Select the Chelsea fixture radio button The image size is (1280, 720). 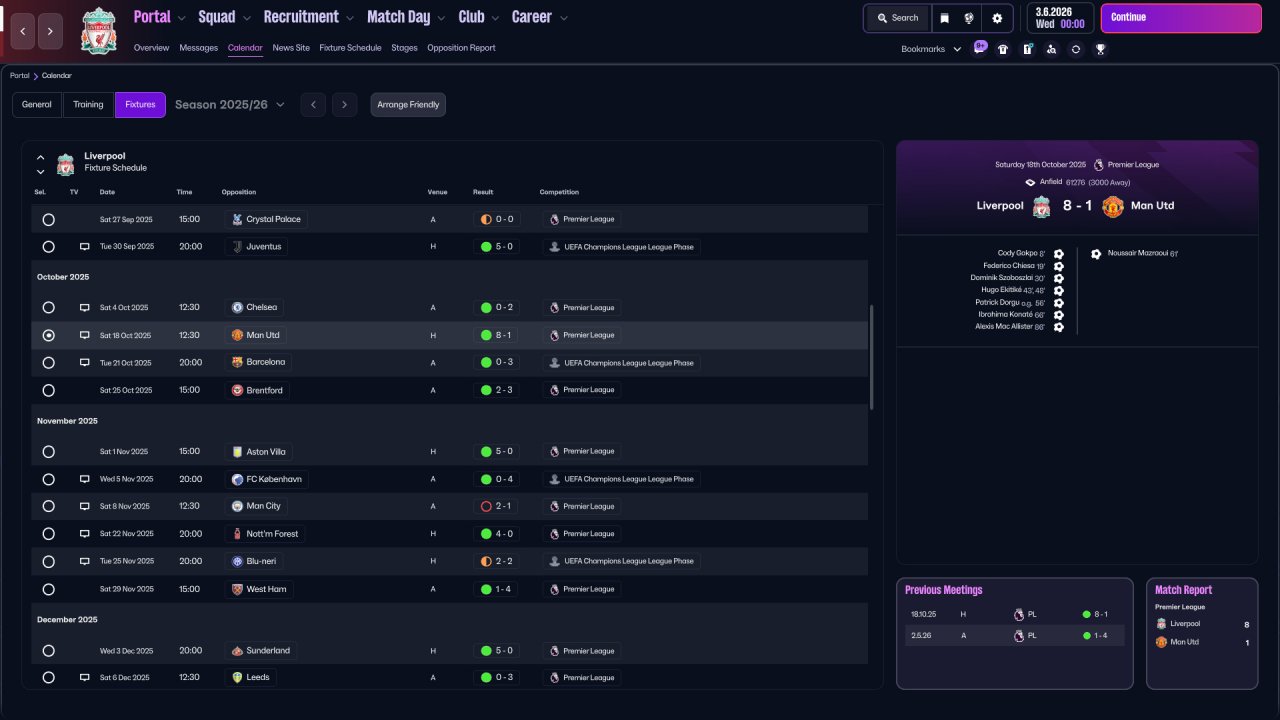point(48,307)
